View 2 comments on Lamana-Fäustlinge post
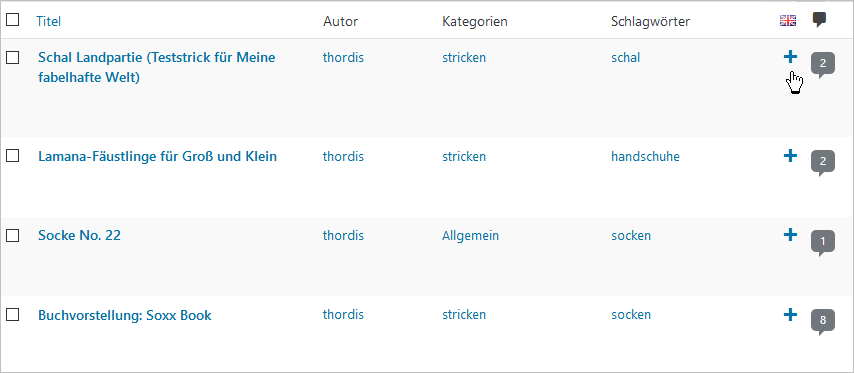Viewport: 854px width, 373px height. [x=823, y=163]
